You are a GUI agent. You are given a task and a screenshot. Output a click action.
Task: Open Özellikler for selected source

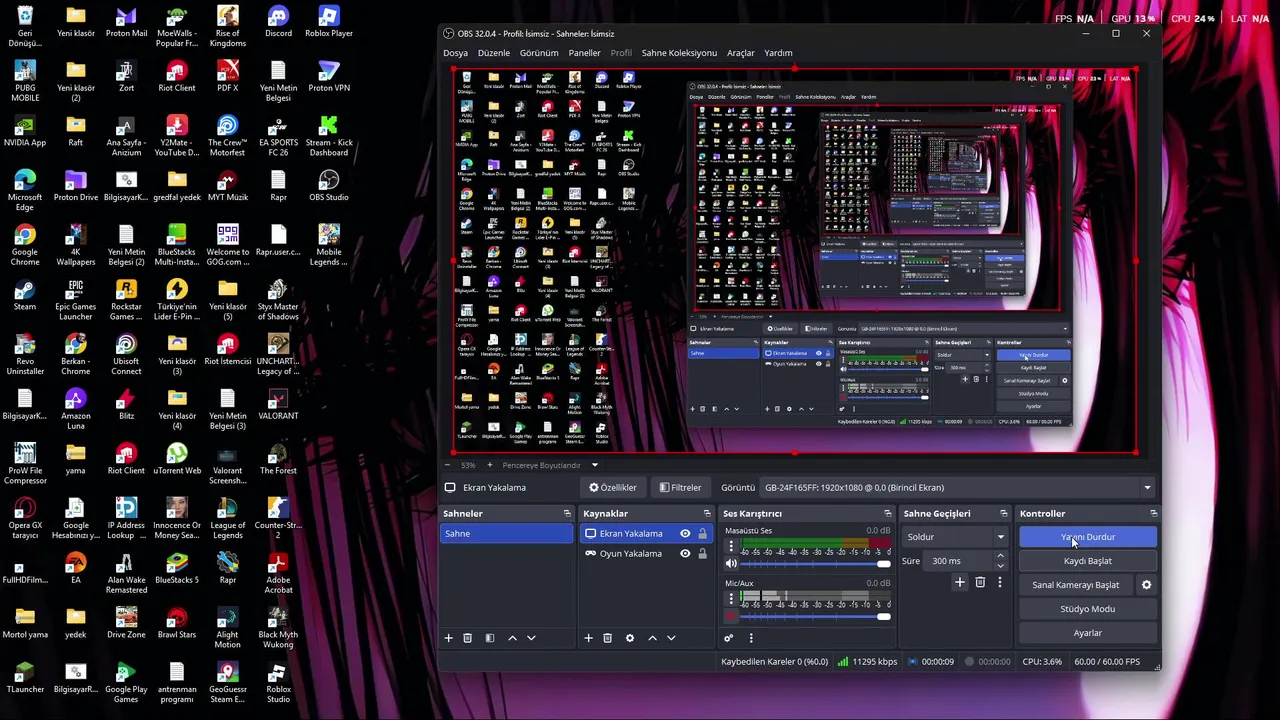click(x=613, y=488)
